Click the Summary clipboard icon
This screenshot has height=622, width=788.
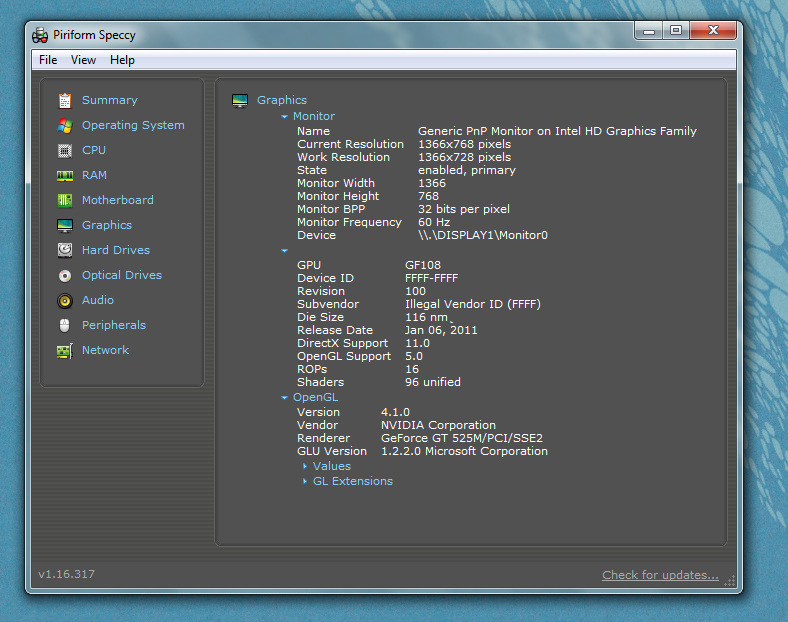pos(65,100)
